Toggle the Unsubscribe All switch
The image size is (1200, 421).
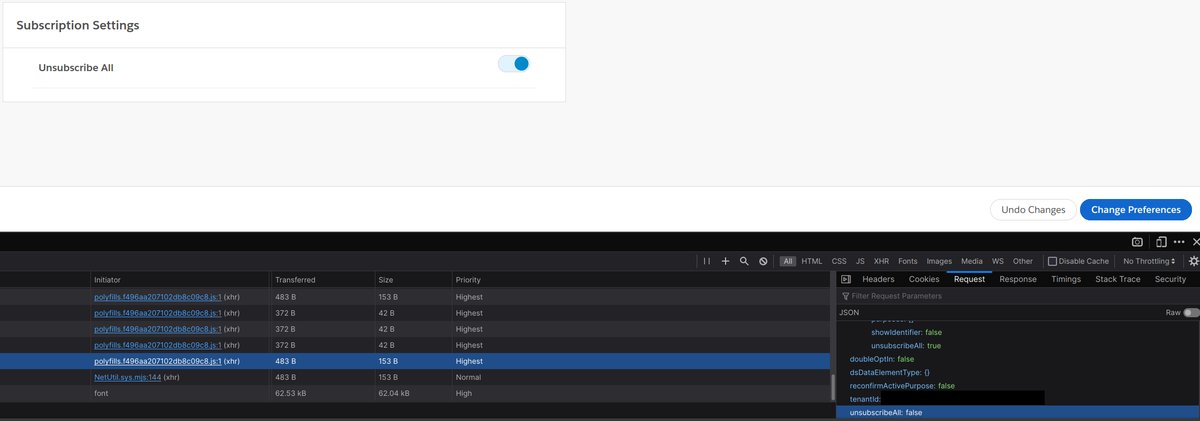point(513,64)
